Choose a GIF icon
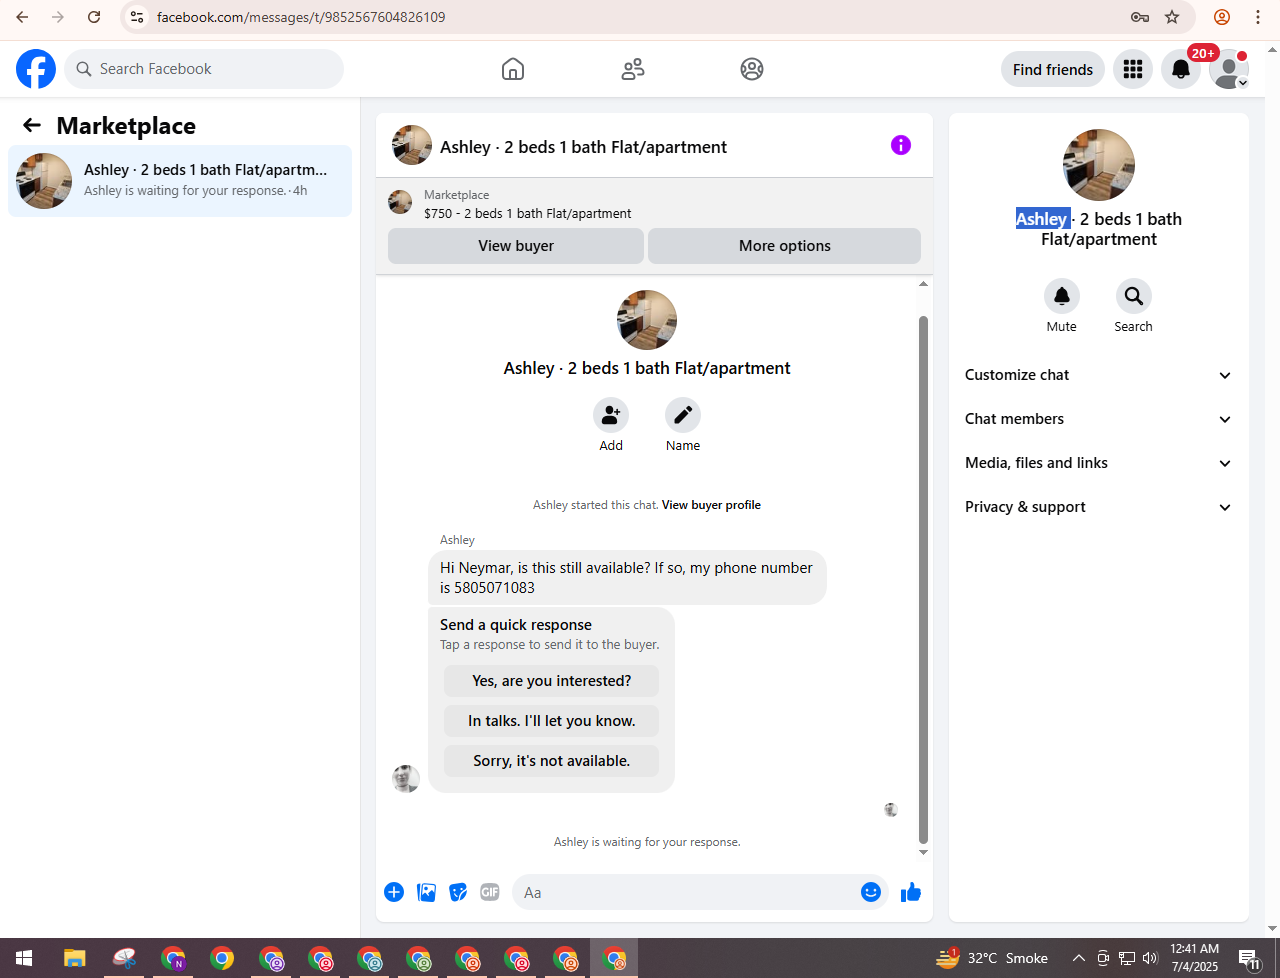The image size is (1280, 978). coord(490,892)
